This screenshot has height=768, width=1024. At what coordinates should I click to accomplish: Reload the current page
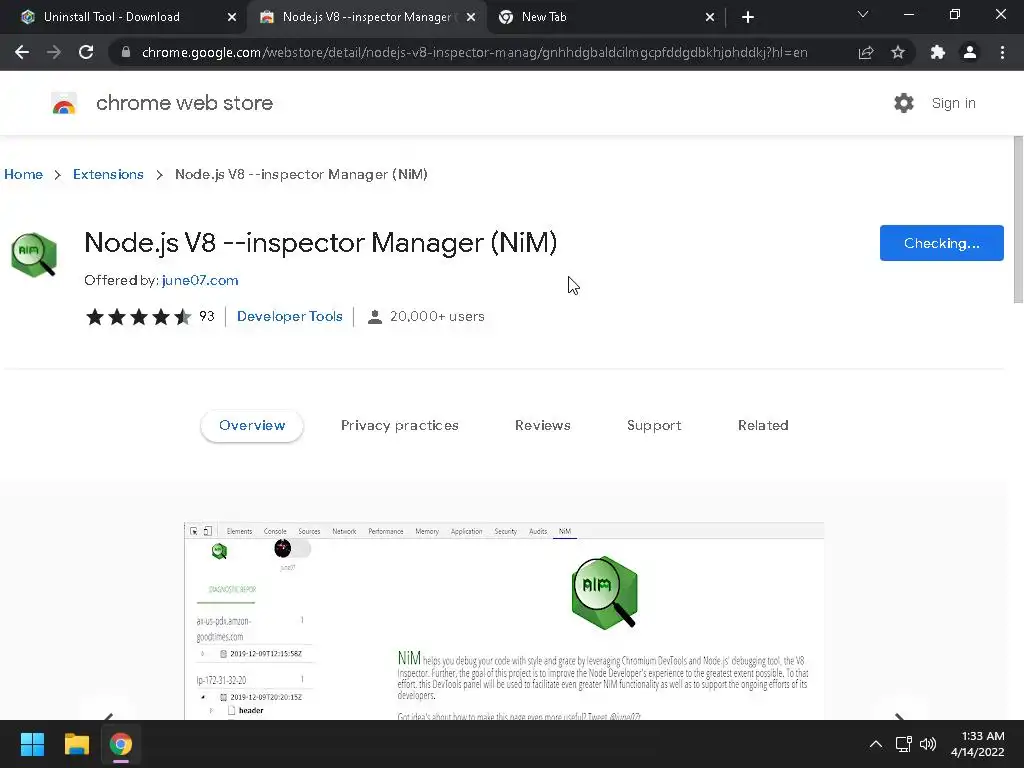coord(86,52)
